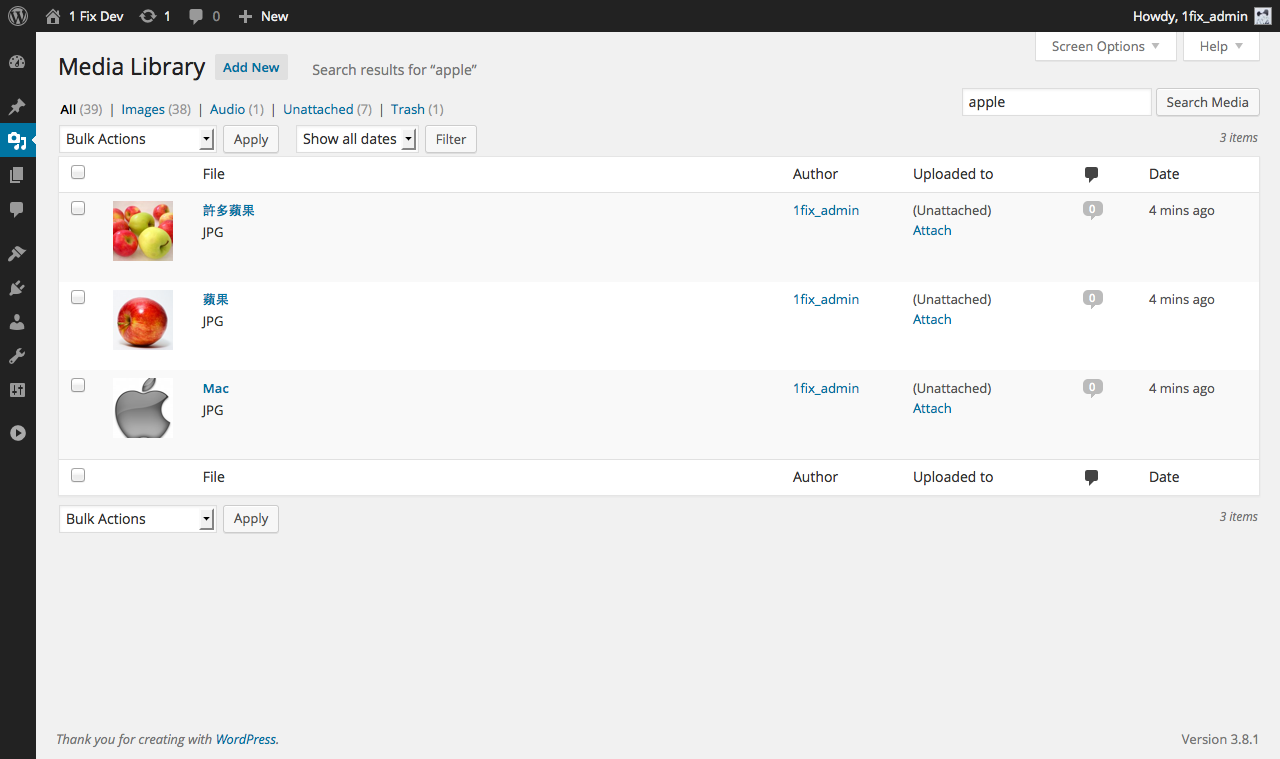Click the WordPress logo in admin bar
This screenshot has height=759, width=1280.
(18, 16)
